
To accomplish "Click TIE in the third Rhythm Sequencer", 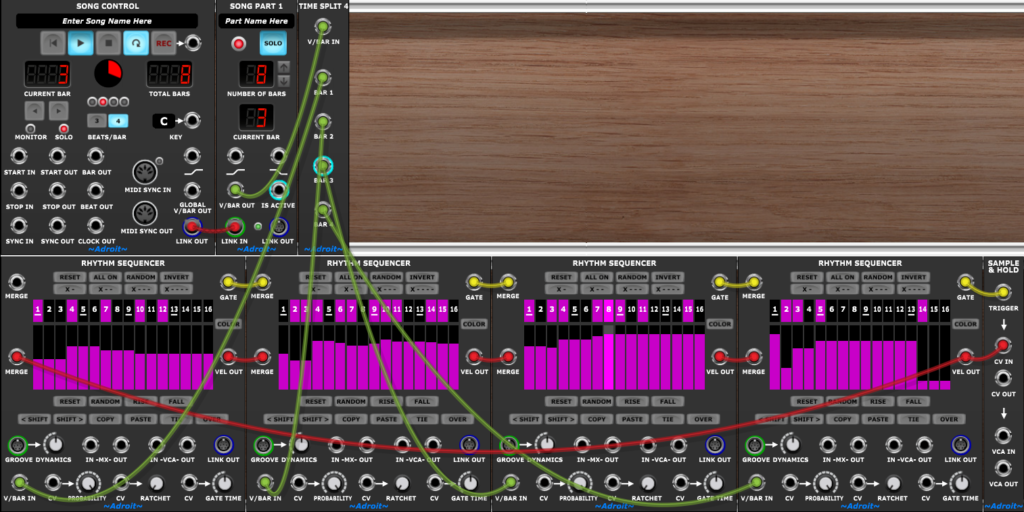I will 667,419.
